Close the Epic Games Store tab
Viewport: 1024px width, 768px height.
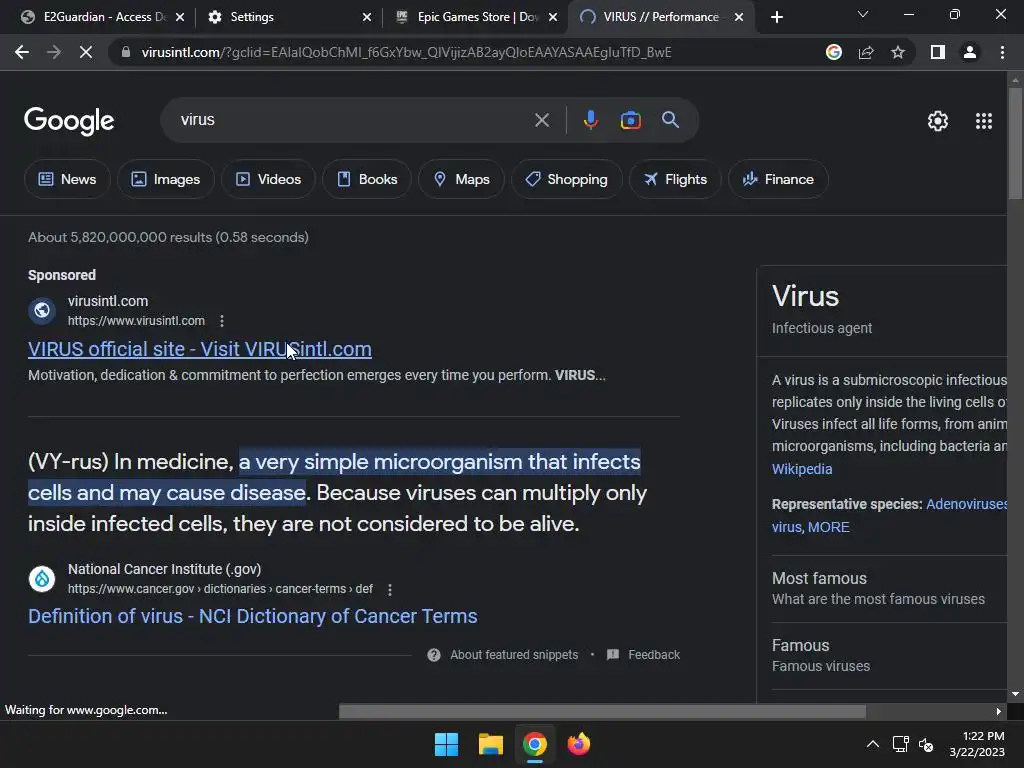point(553,17)
